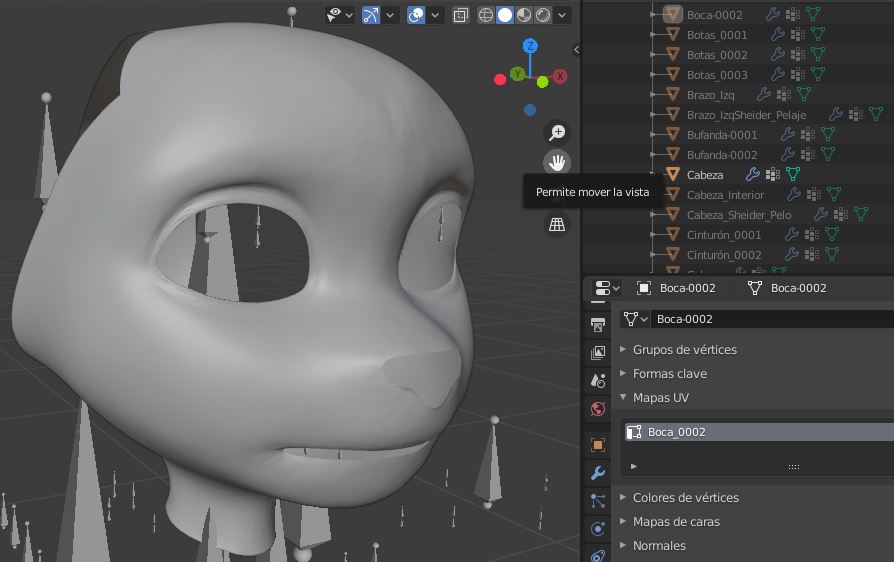894x562 pixels.
Task: Open the gizmo options dropdown
Action: point(390,15)
